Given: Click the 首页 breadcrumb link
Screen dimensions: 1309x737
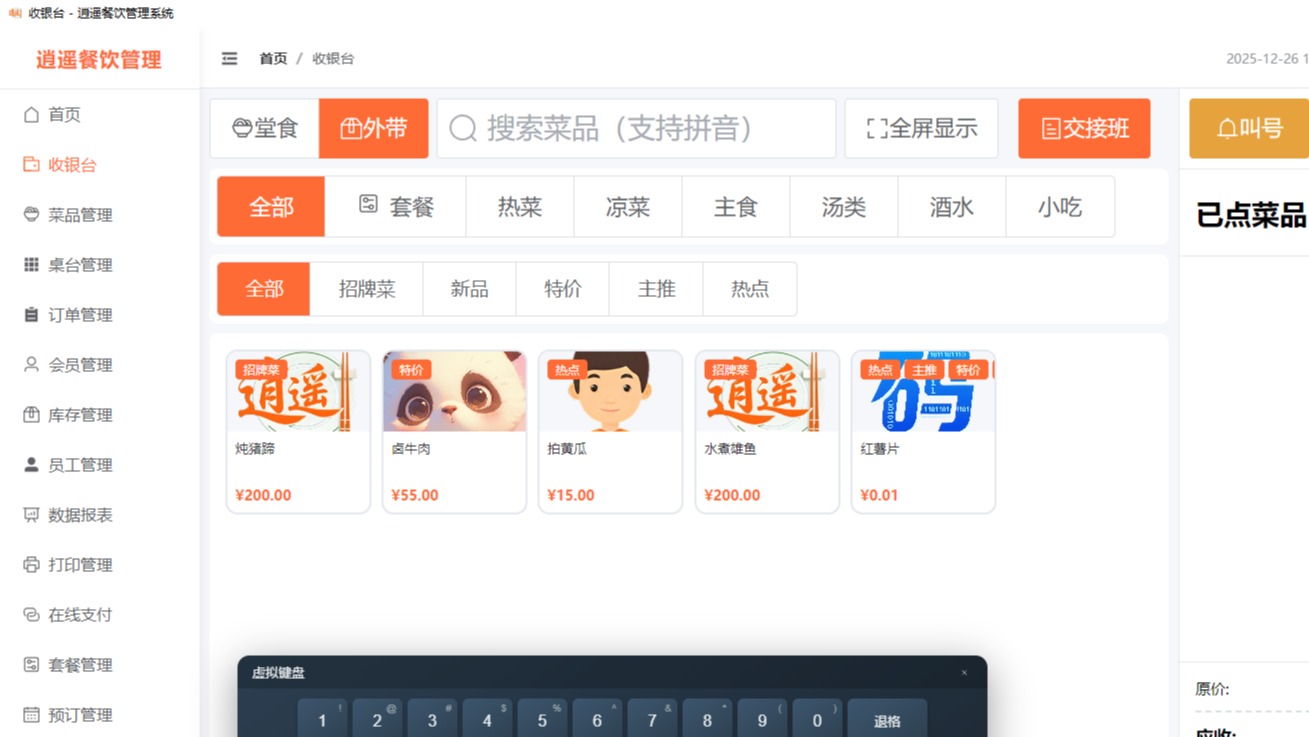Looking at the screenshot, I should coord(273,58).
